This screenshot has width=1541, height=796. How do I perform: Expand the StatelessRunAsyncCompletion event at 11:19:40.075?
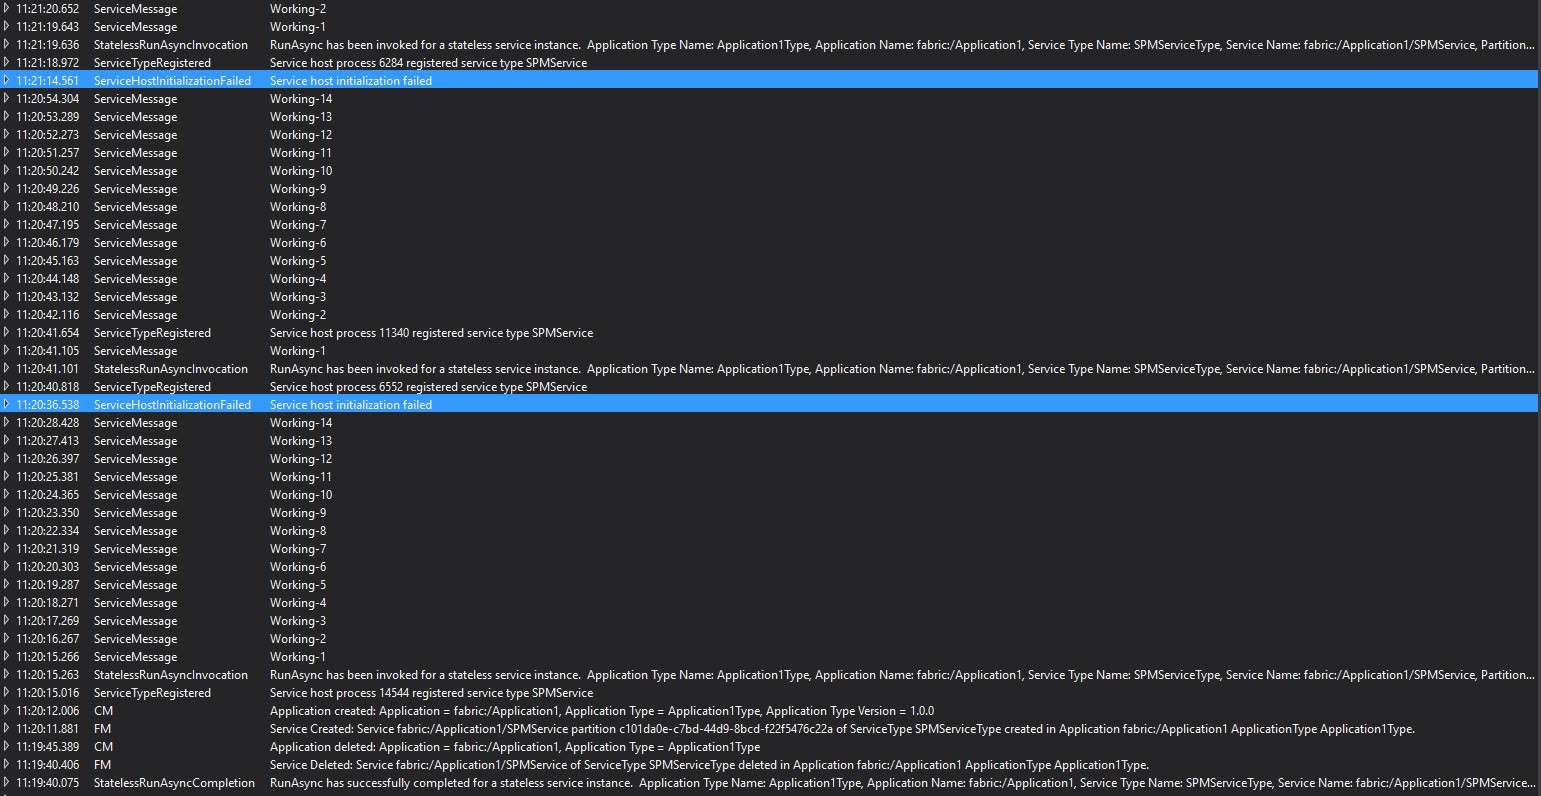click(x=7, y=782)
